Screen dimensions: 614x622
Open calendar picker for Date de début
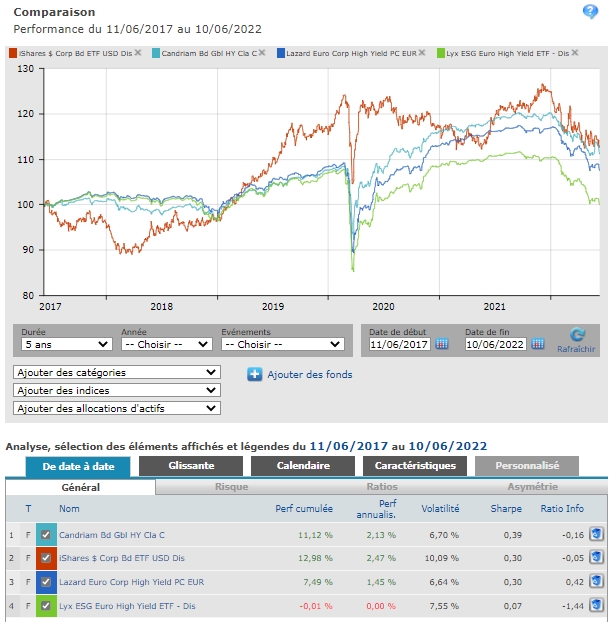443,345
